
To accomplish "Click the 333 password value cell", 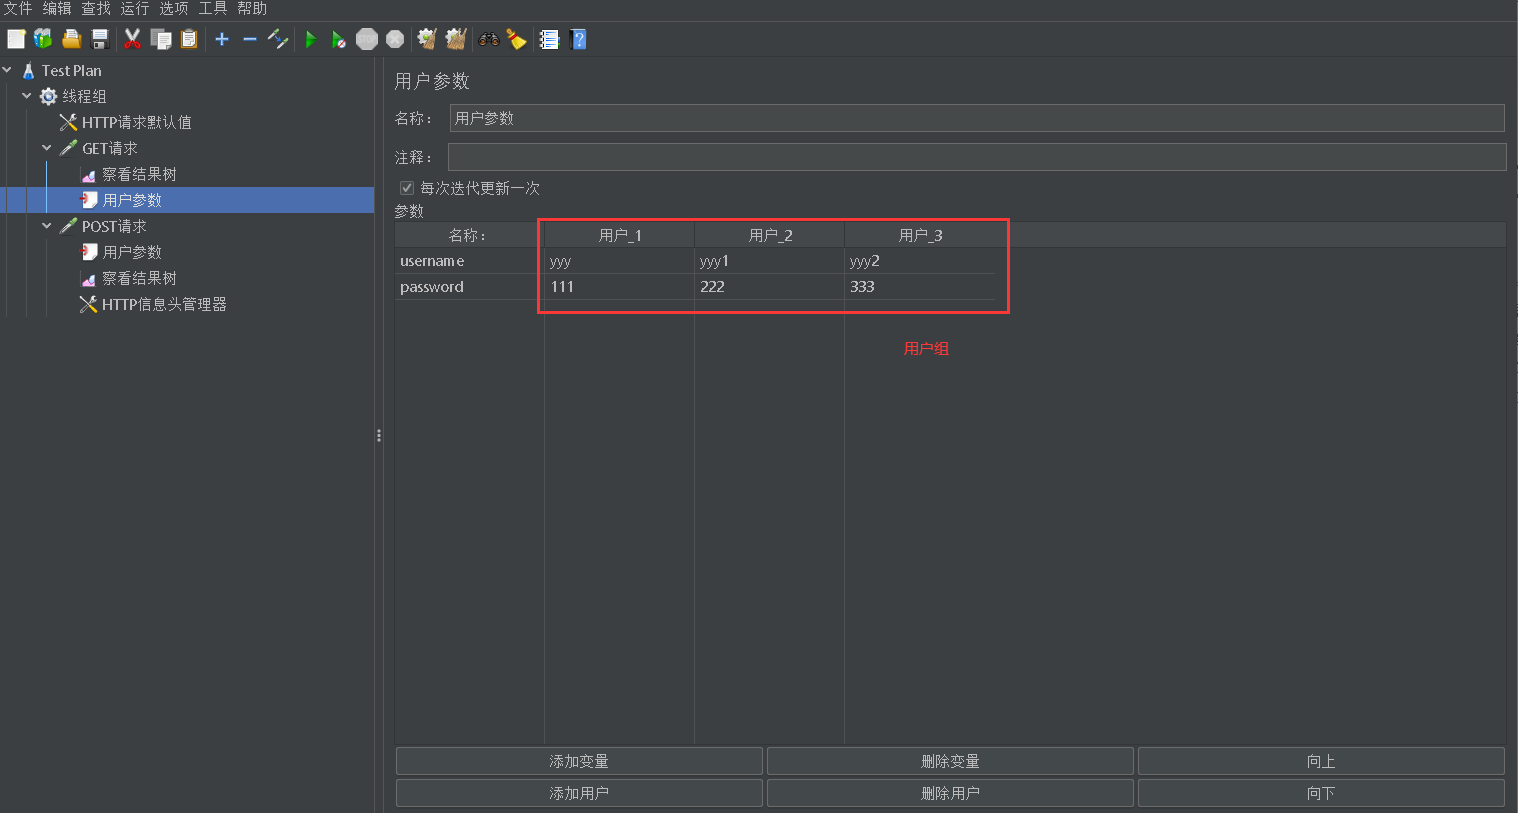I will tap(919, 286).
